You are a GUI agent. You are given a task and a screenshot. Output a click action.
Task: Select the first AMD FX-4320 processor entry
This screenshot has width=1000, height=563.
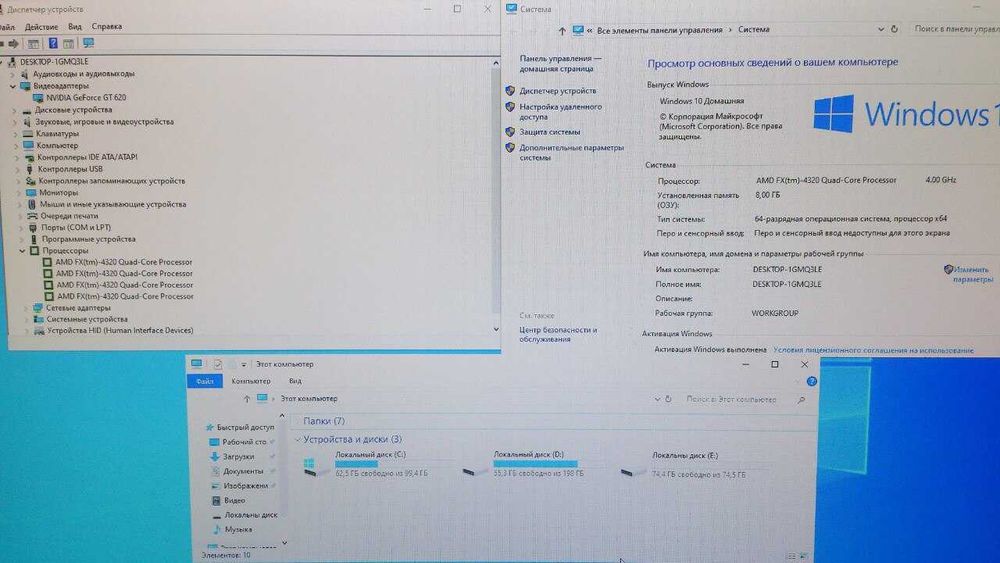coord(124,262)
